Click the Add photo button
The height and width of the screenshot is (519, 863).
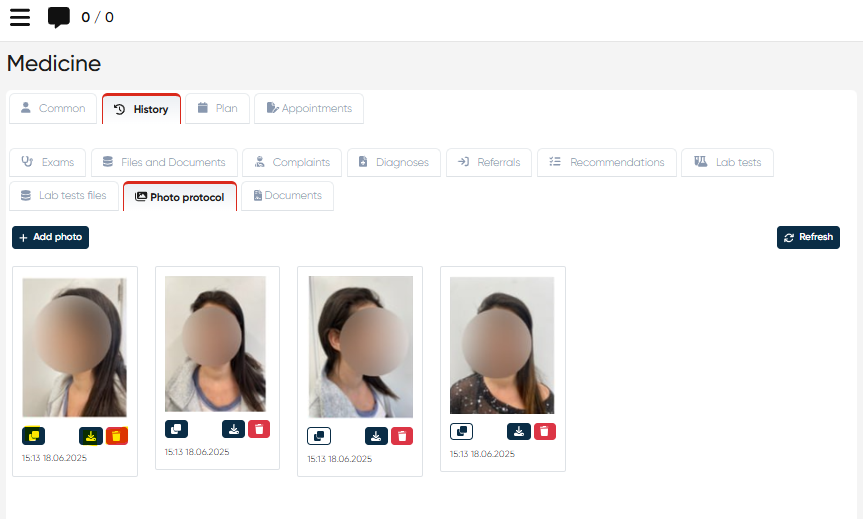(x=50, y=238)
